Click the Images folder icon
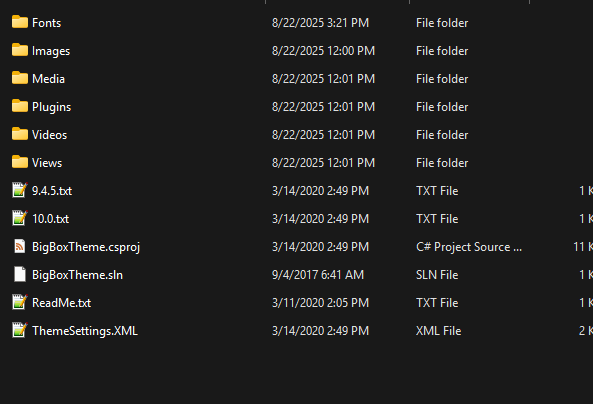 (20, 50)
